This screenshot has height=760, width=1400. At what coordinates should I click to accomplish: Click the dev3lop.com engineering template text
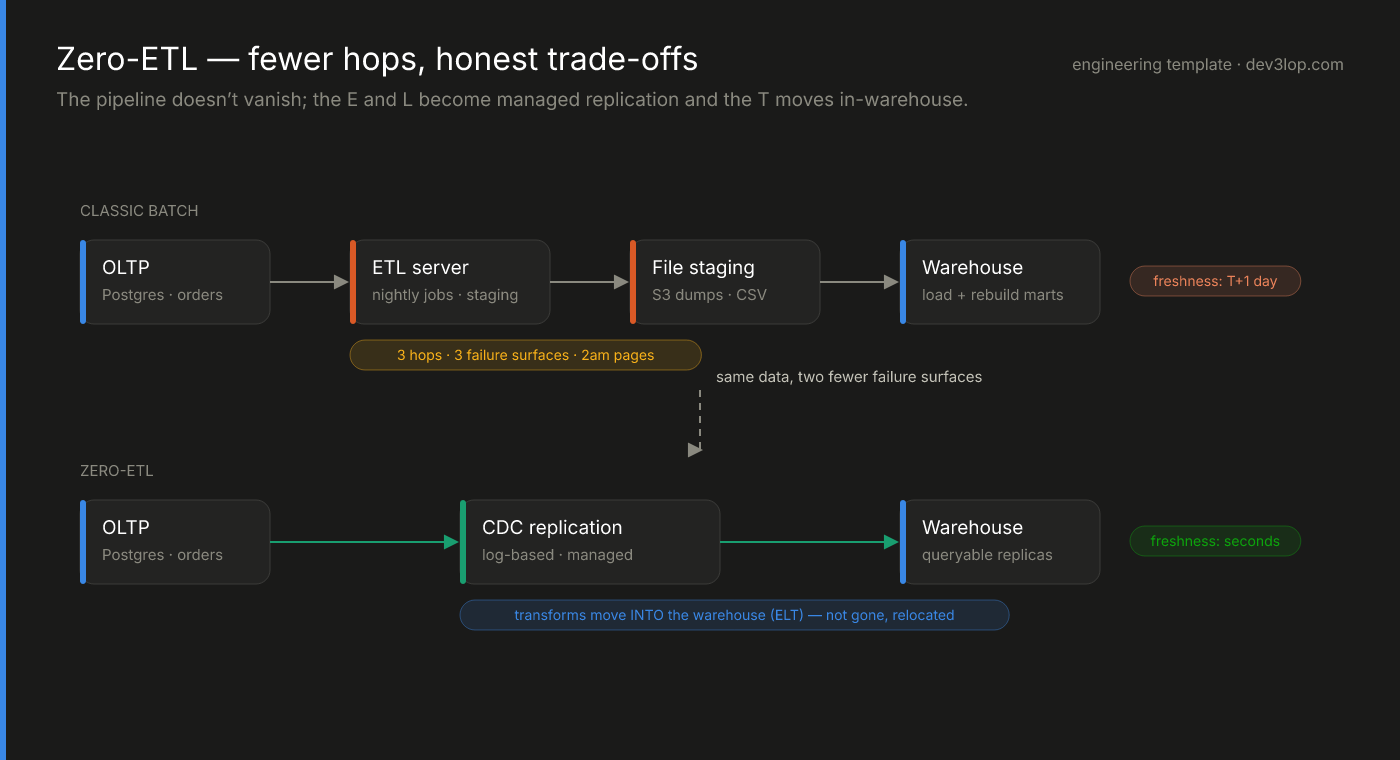pos(1208,65)
